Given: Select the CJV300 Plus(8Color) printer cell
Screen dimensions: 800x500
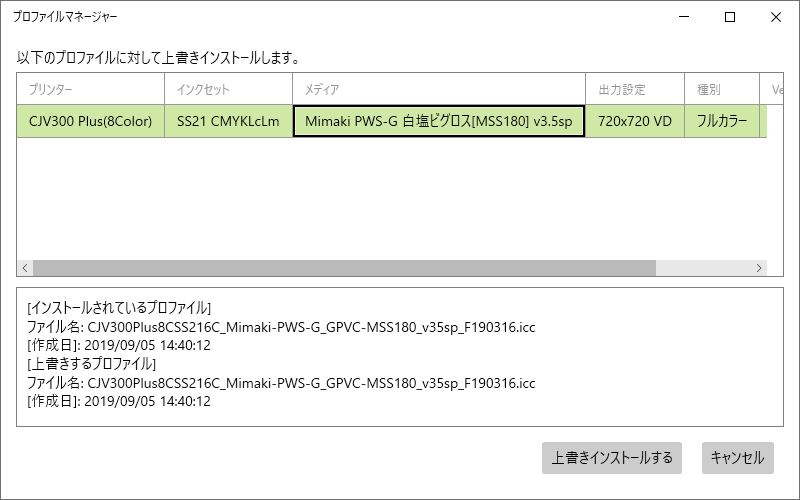Looking at the screenshot, I should pos(90,121).
